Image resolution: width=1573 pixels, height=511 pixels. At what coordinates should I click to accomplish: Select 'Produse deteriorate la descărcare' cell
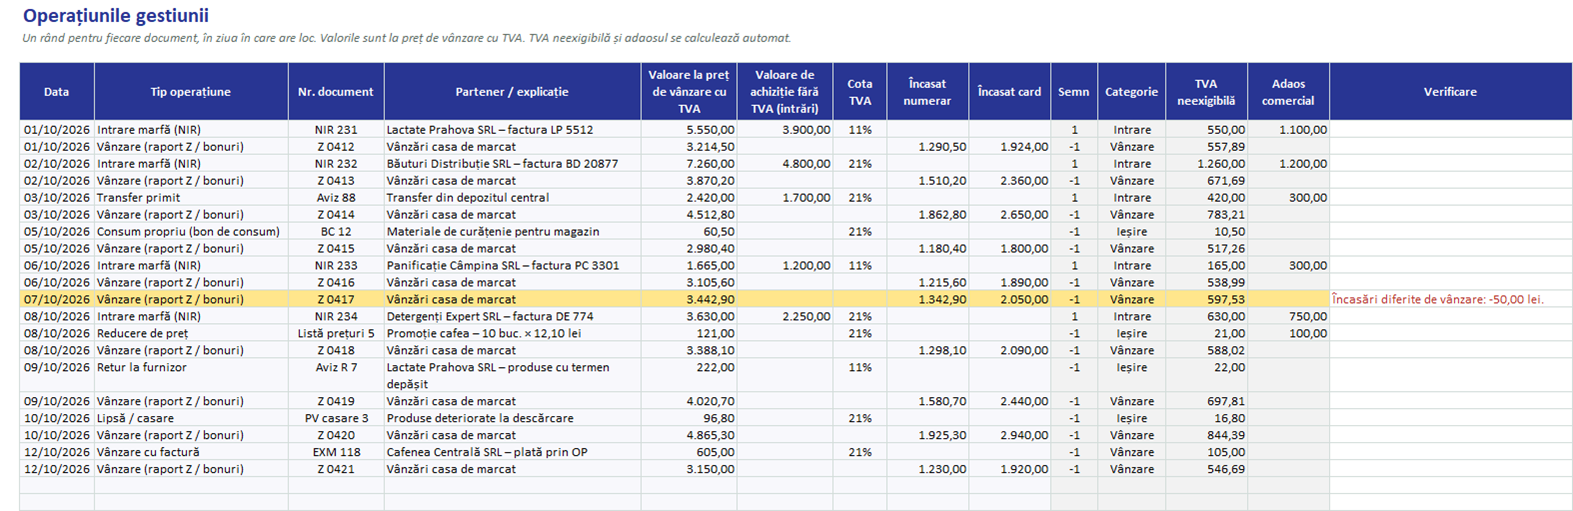pyautogui.click(x=512, y=419)
